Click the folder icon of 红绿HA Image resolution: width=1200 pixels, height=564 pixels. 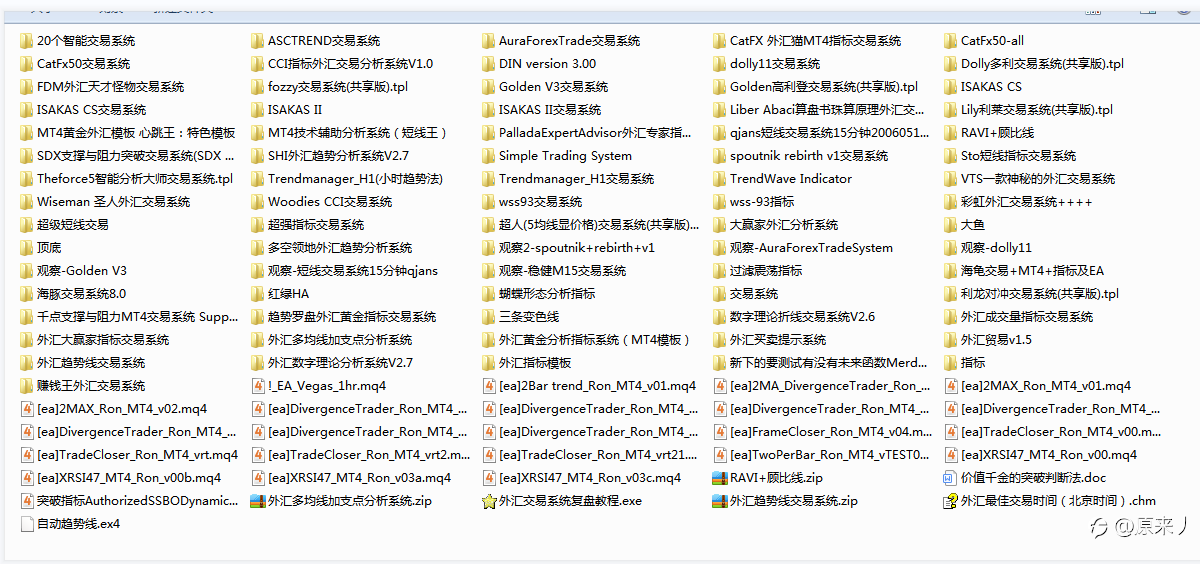(258, 294)
